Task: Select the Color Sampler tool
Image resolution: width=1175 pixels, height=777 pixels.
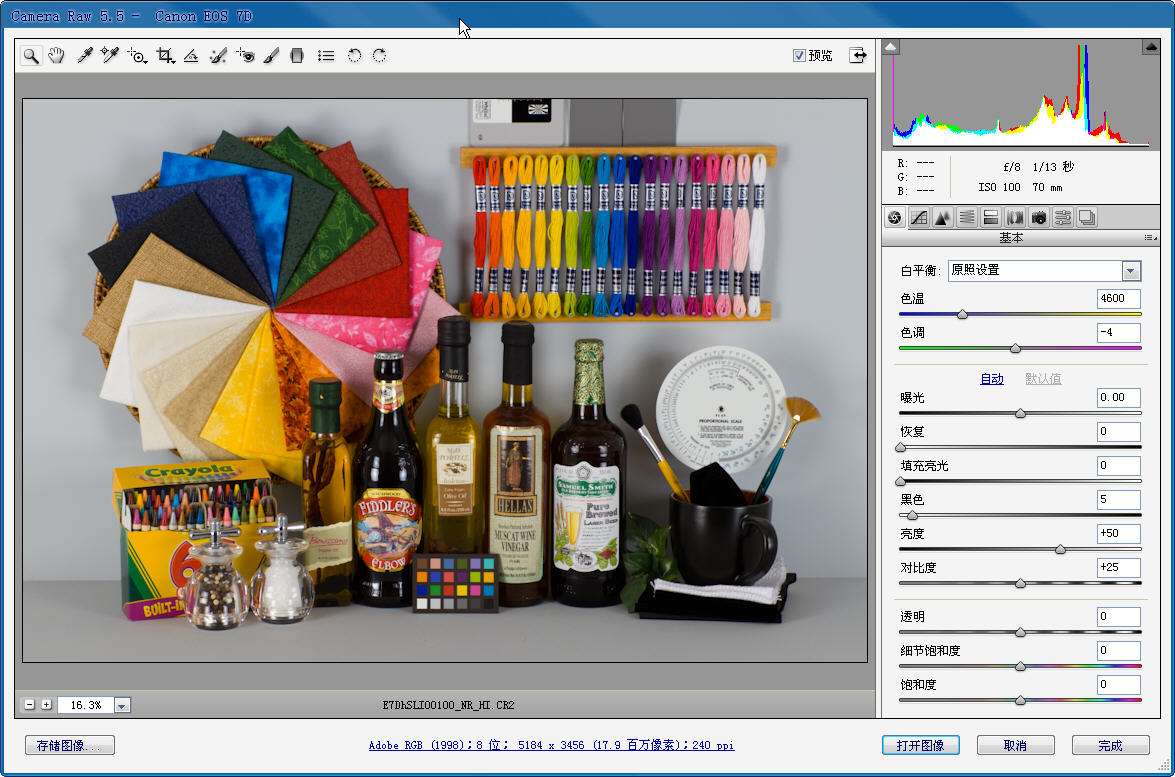Action: click(x=109, y=55)
